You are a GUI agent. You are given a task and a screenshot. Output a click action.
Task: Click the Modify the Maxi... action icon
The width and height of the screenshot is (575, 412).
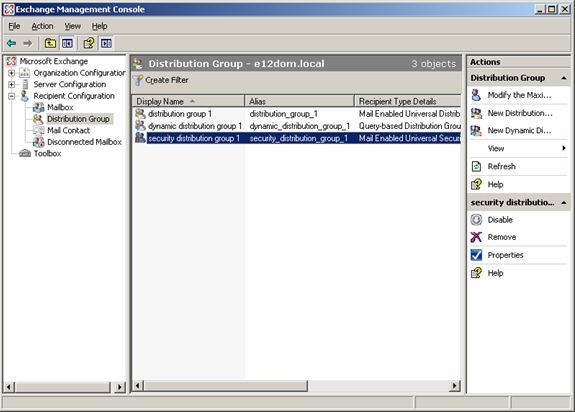tap(476, 95)
